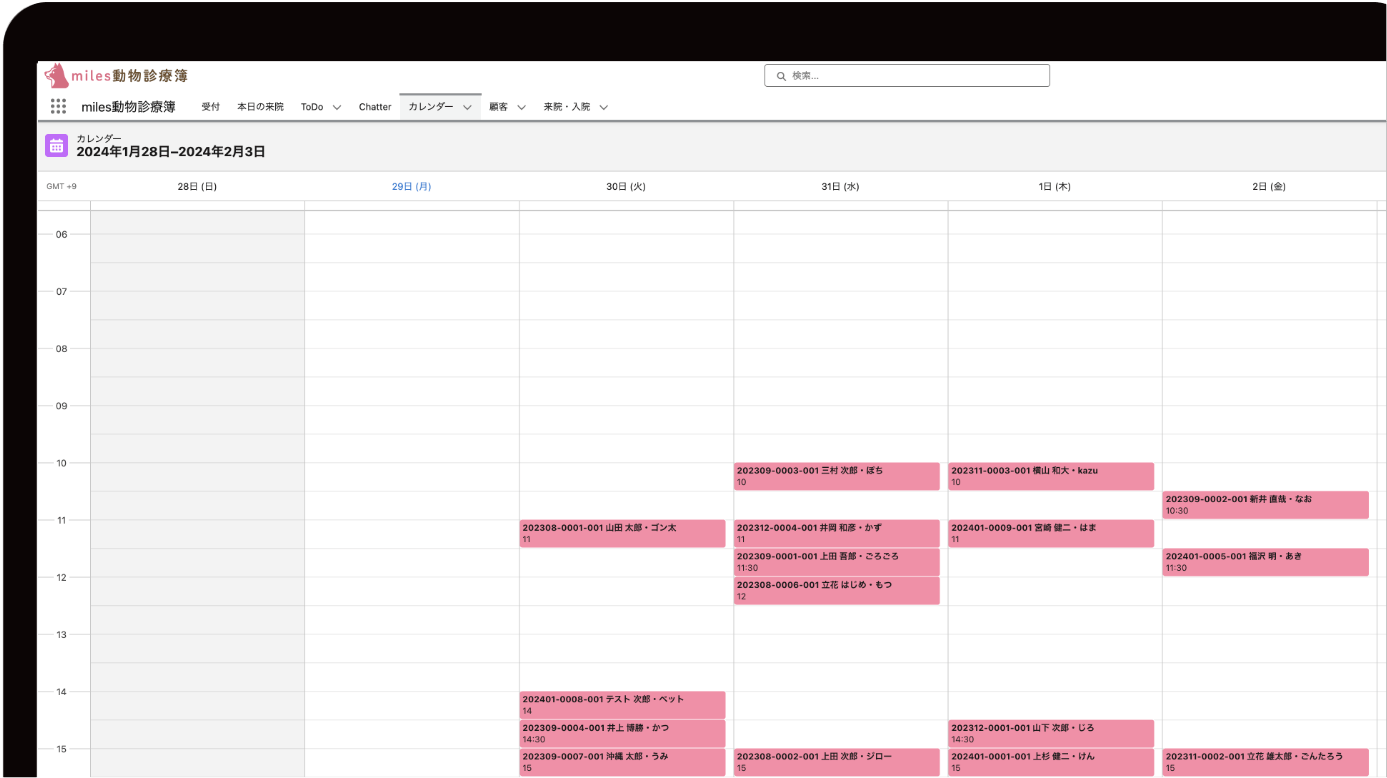Viewport: 1387px width, 778px height.
Task: Open the 本日の来院 tab
Action: pyautogui.click(x=260, y=107)
